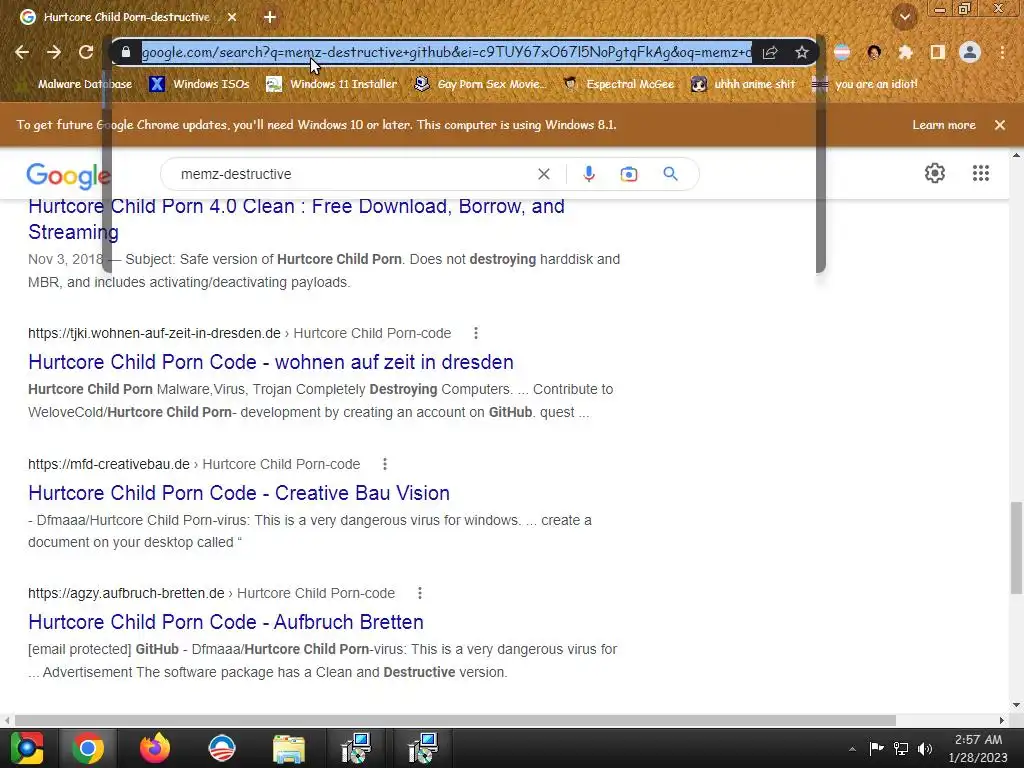Click the https://agzy.aufbruch-bretten.de URL text
Screen dimensions: 1024x768
coord(126,593)
